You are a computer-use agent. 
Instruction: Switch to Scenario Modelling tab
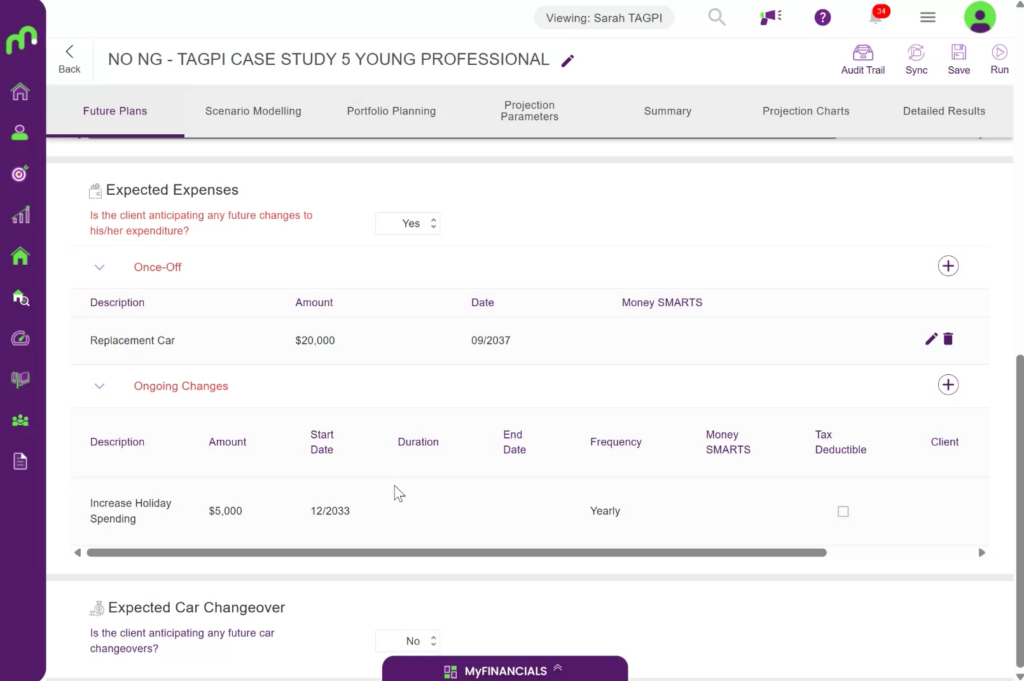253,111
